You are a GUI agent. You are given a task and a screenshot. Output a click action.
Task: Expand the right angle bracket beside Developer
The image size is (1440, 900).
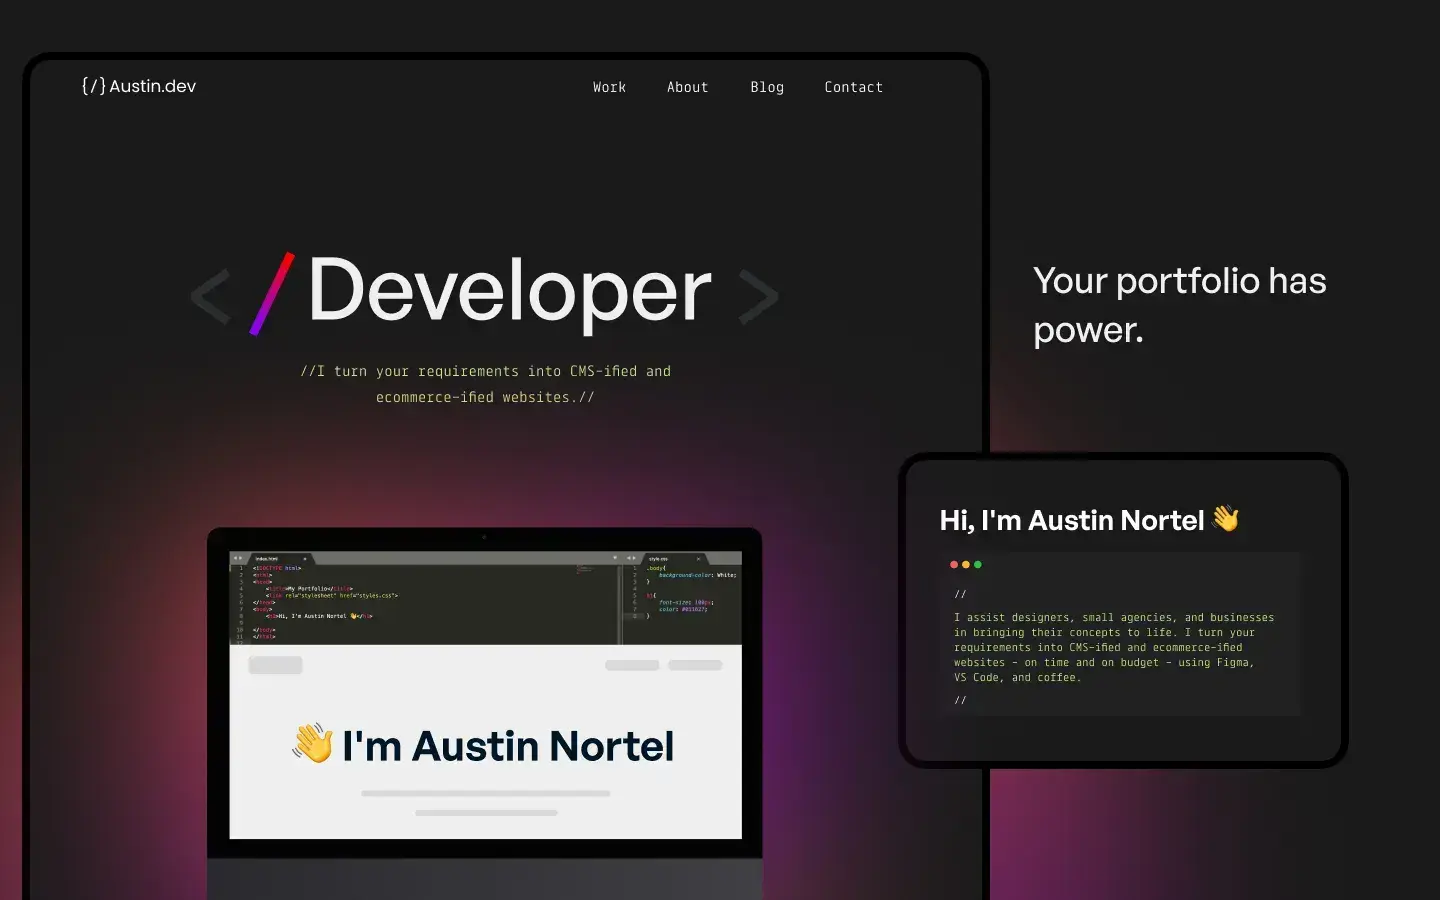coord(759,295)
